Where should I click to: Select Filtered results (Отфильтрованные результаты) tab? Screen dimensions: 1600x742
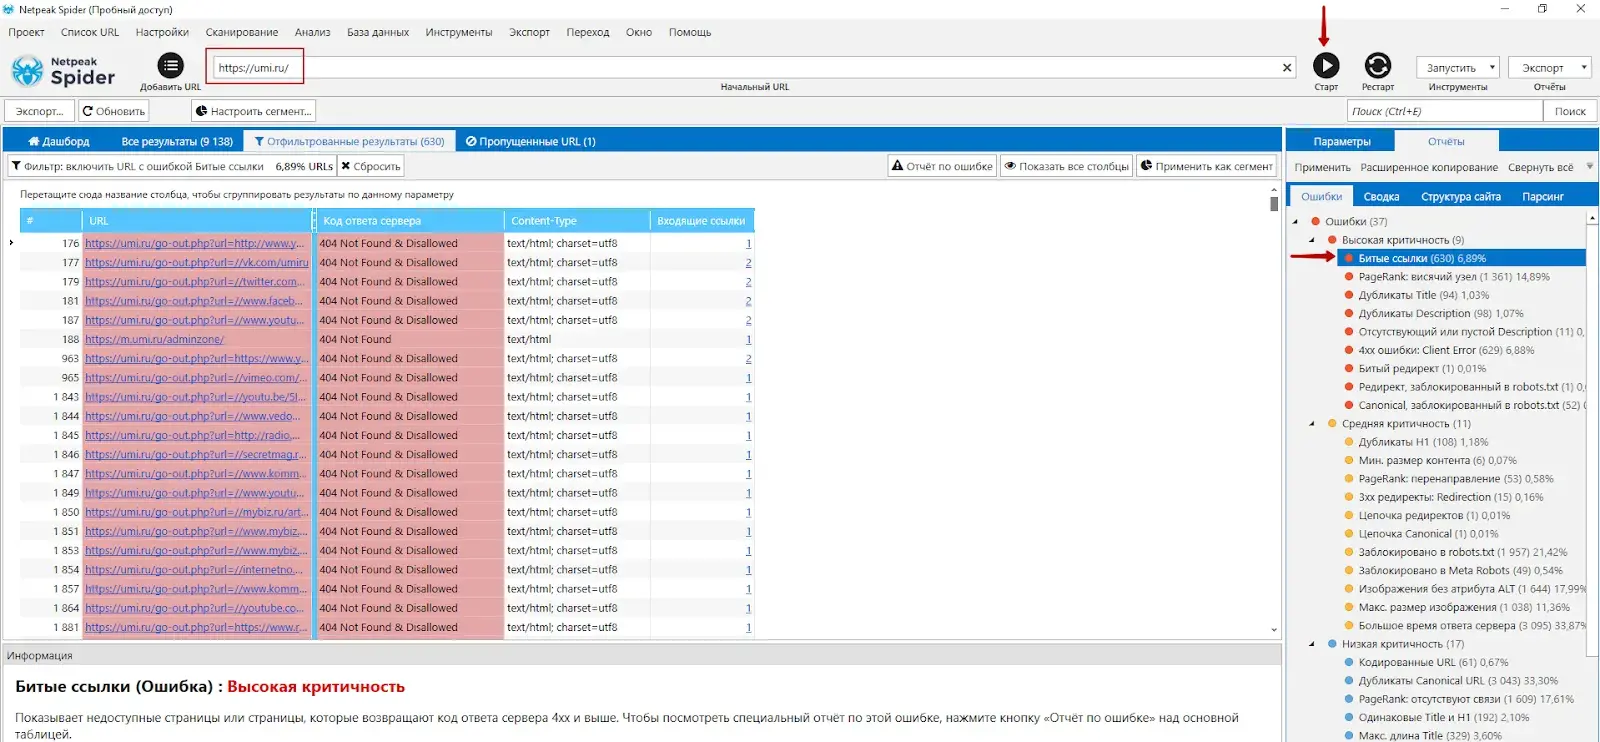[x=349, y=141]
